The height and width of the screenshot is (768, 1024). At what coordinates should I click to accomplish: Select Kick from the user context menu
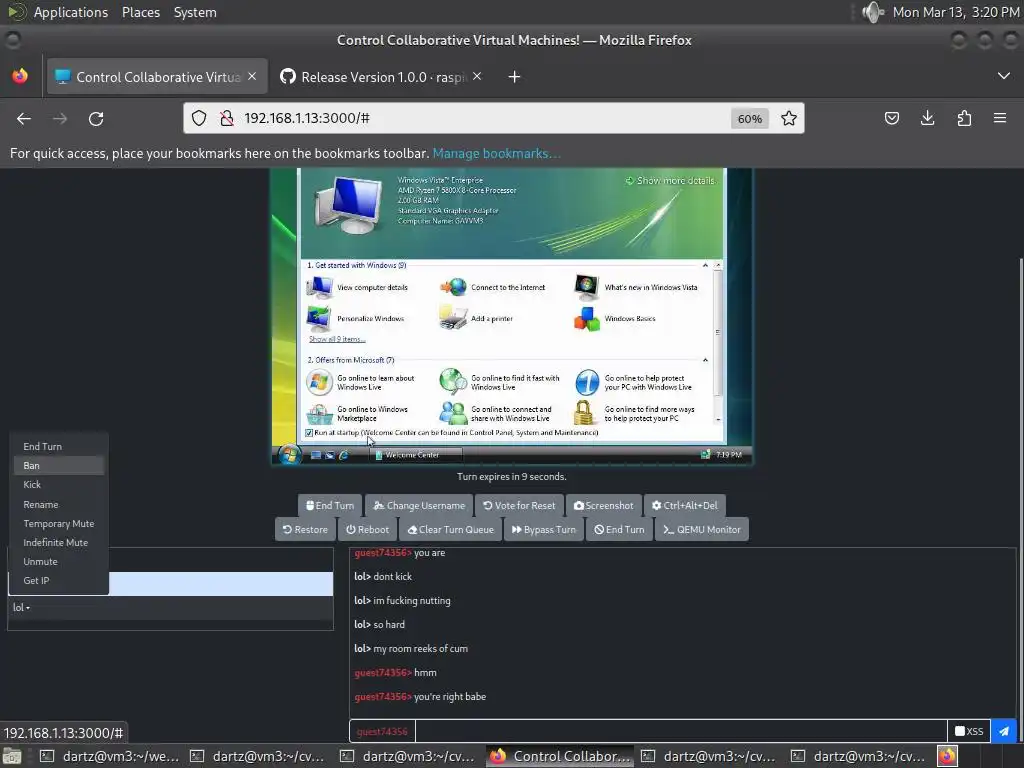click(x=59, y=485)
